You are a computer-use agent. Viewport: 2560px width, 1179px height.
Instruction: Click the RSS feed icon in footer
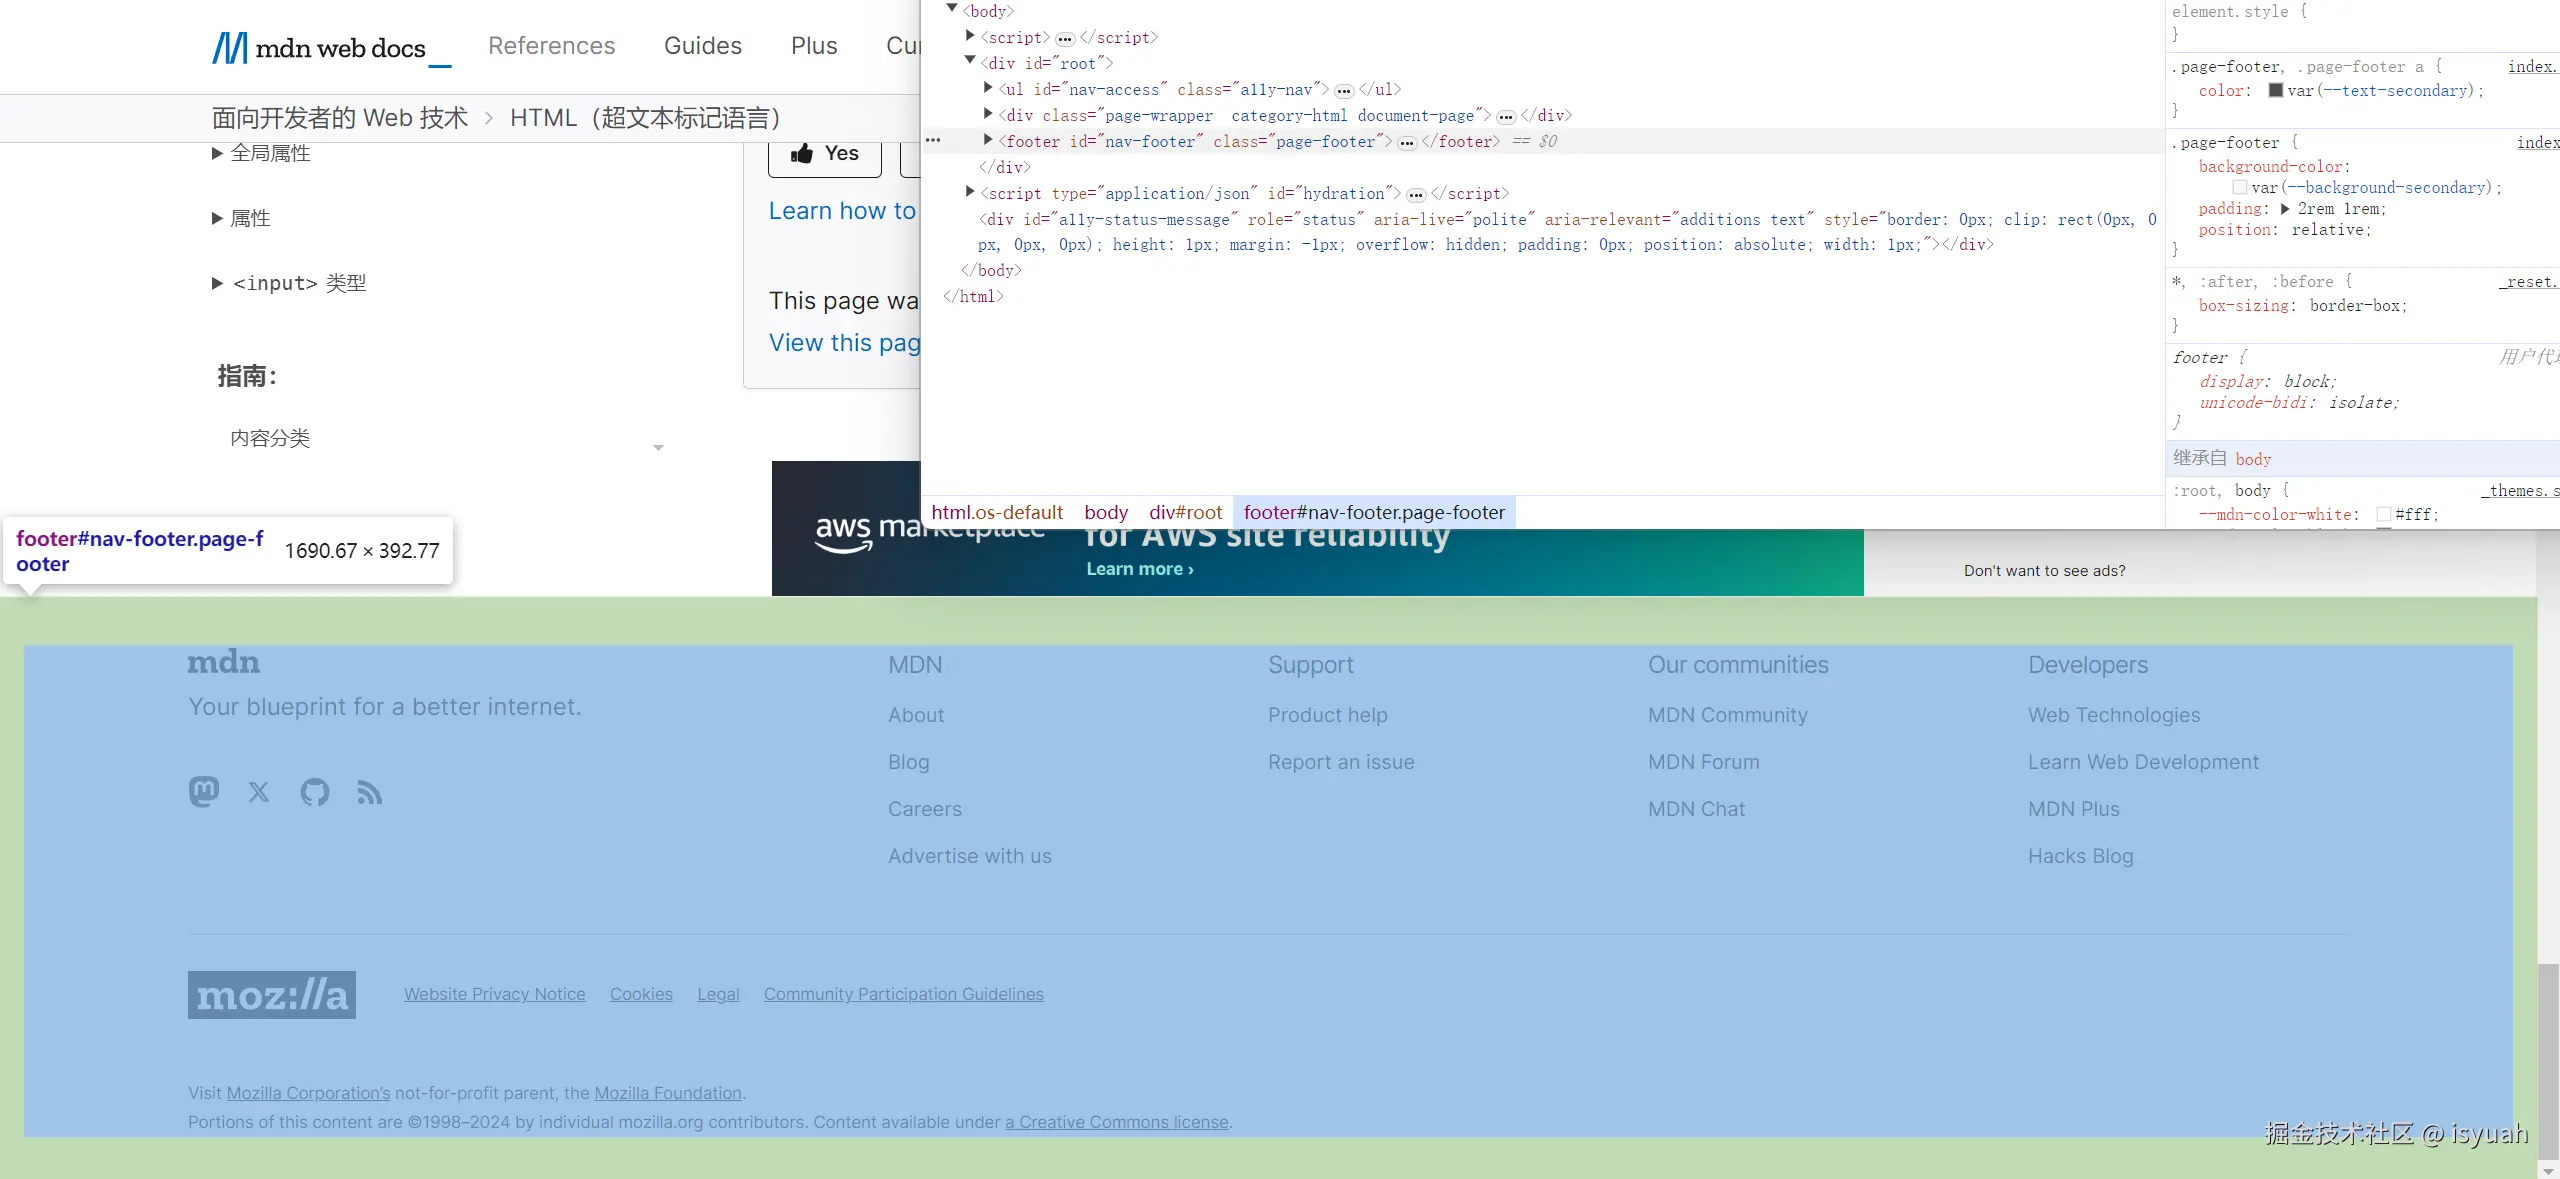(369, 792)
